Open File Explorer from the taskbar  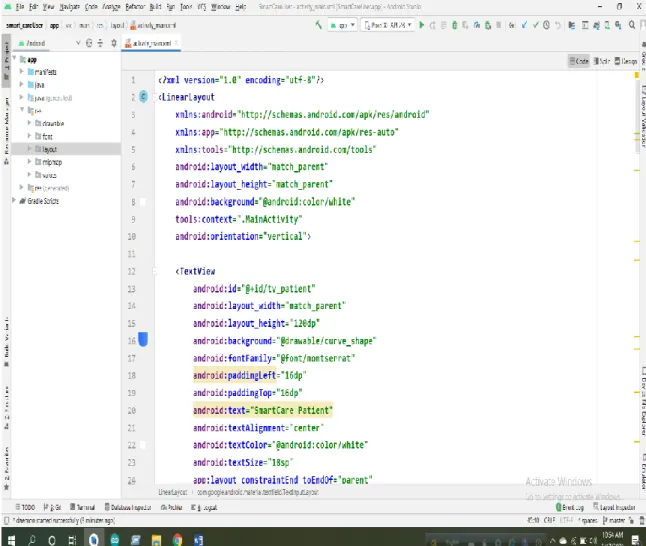coord(156,539)
